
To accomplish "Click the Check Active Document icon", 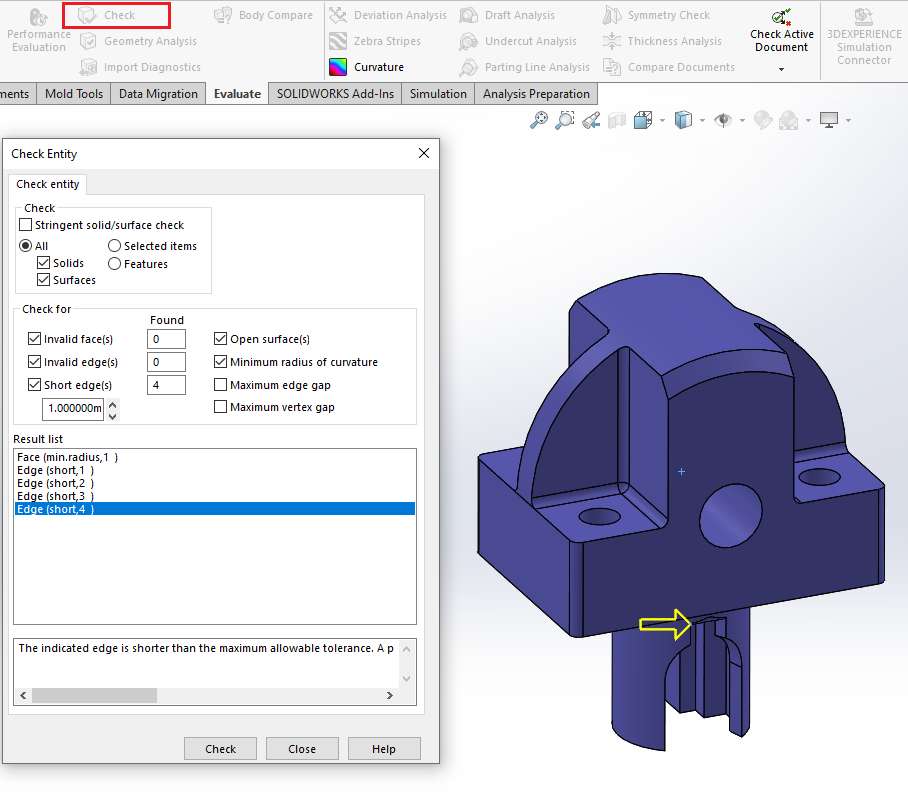I will [x=782, y=18].
